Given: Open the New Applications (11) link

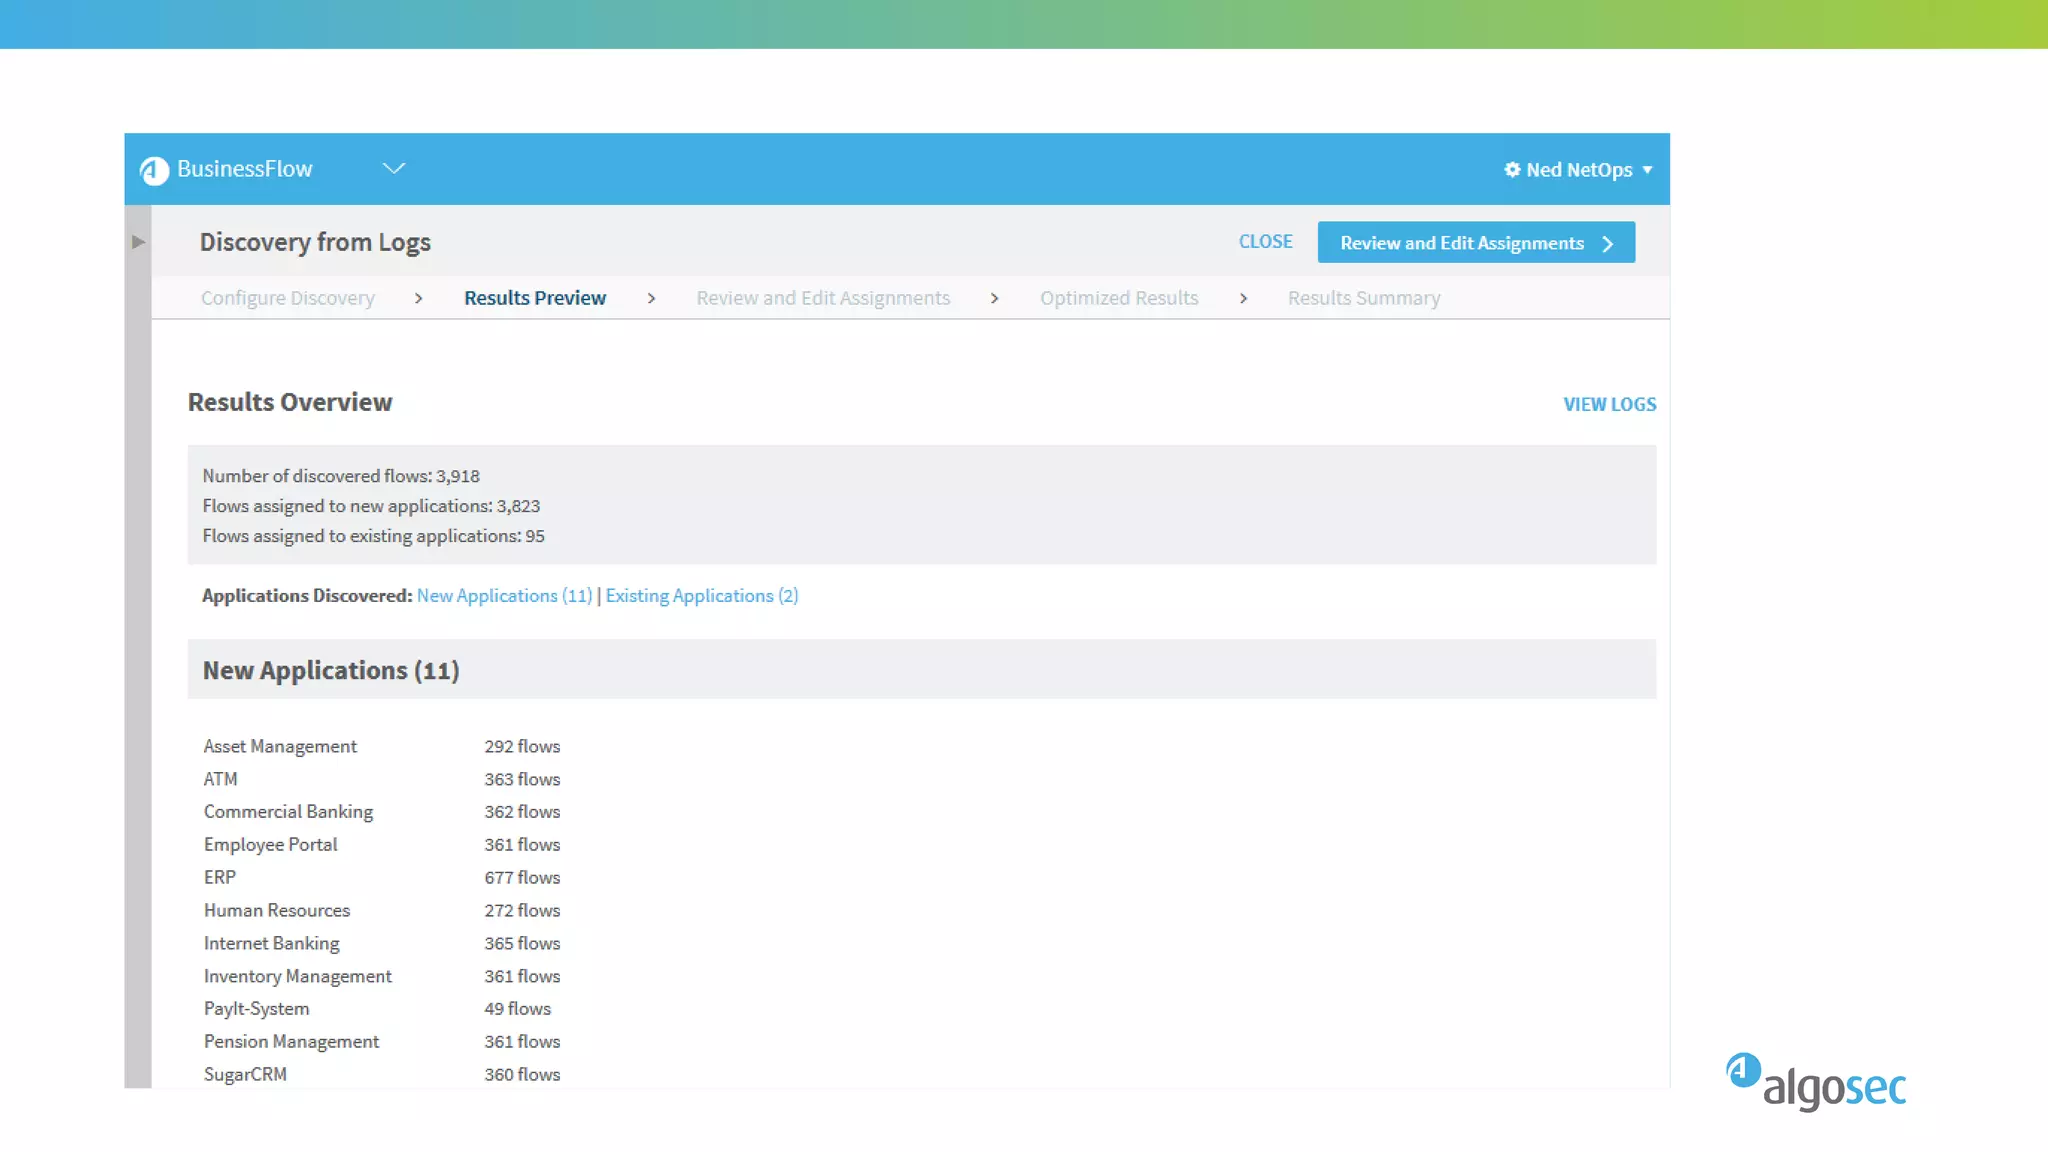Looking at the screenshot, I should [x=504, y=596].
